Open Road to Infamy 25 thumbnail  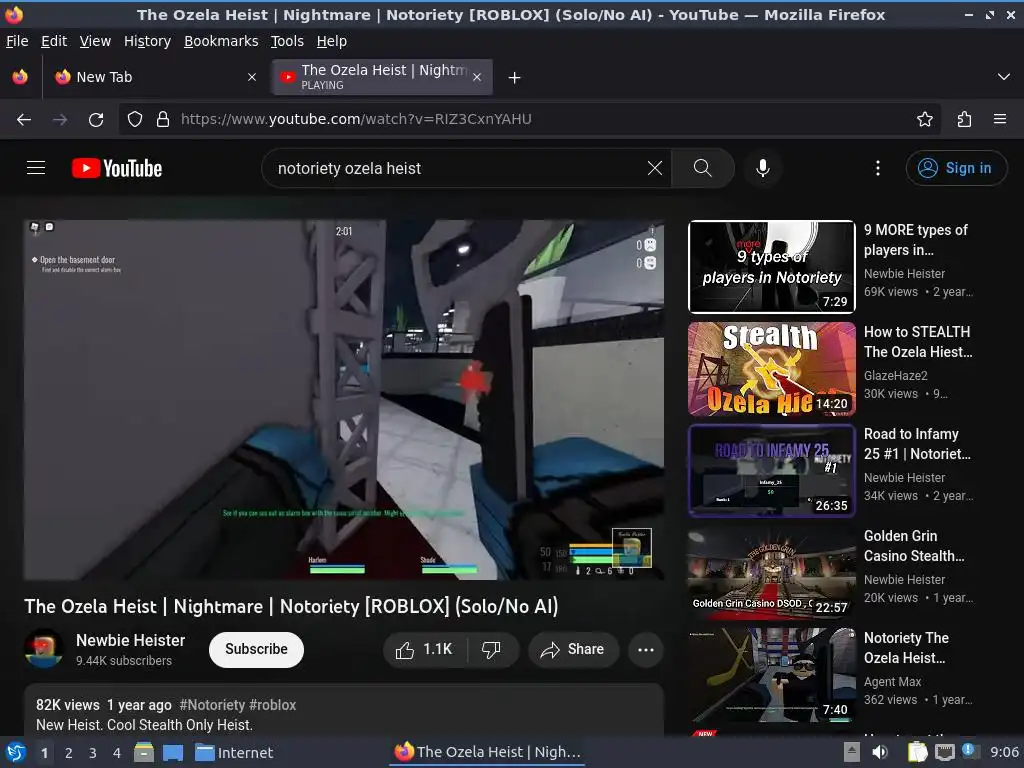[x=771, y=471]
